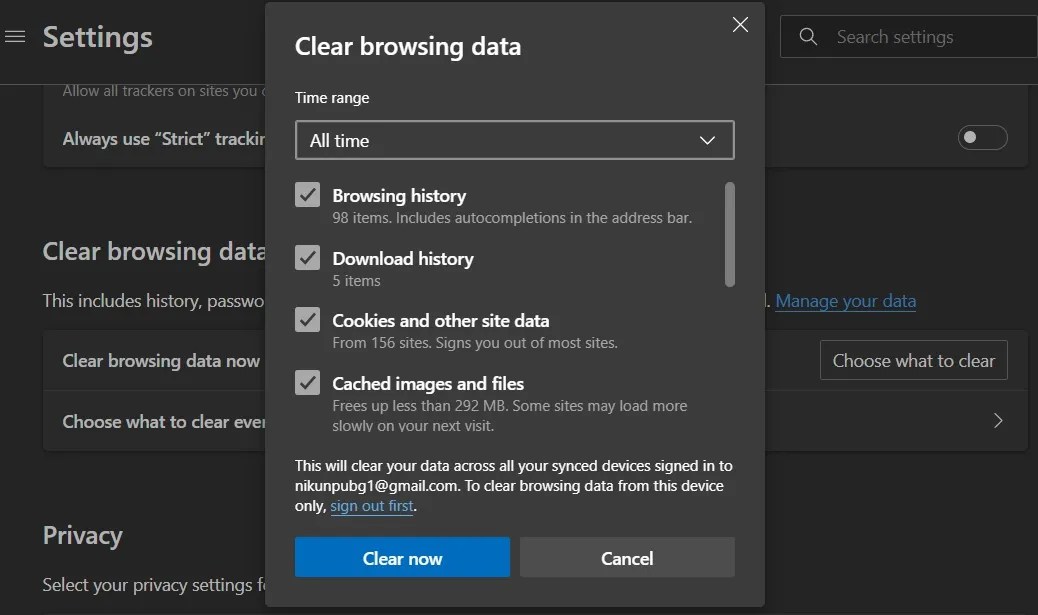Expand the Choose what to clear every time row
The height and width of the screenshot is (615, 1038).
pos(997,421)
